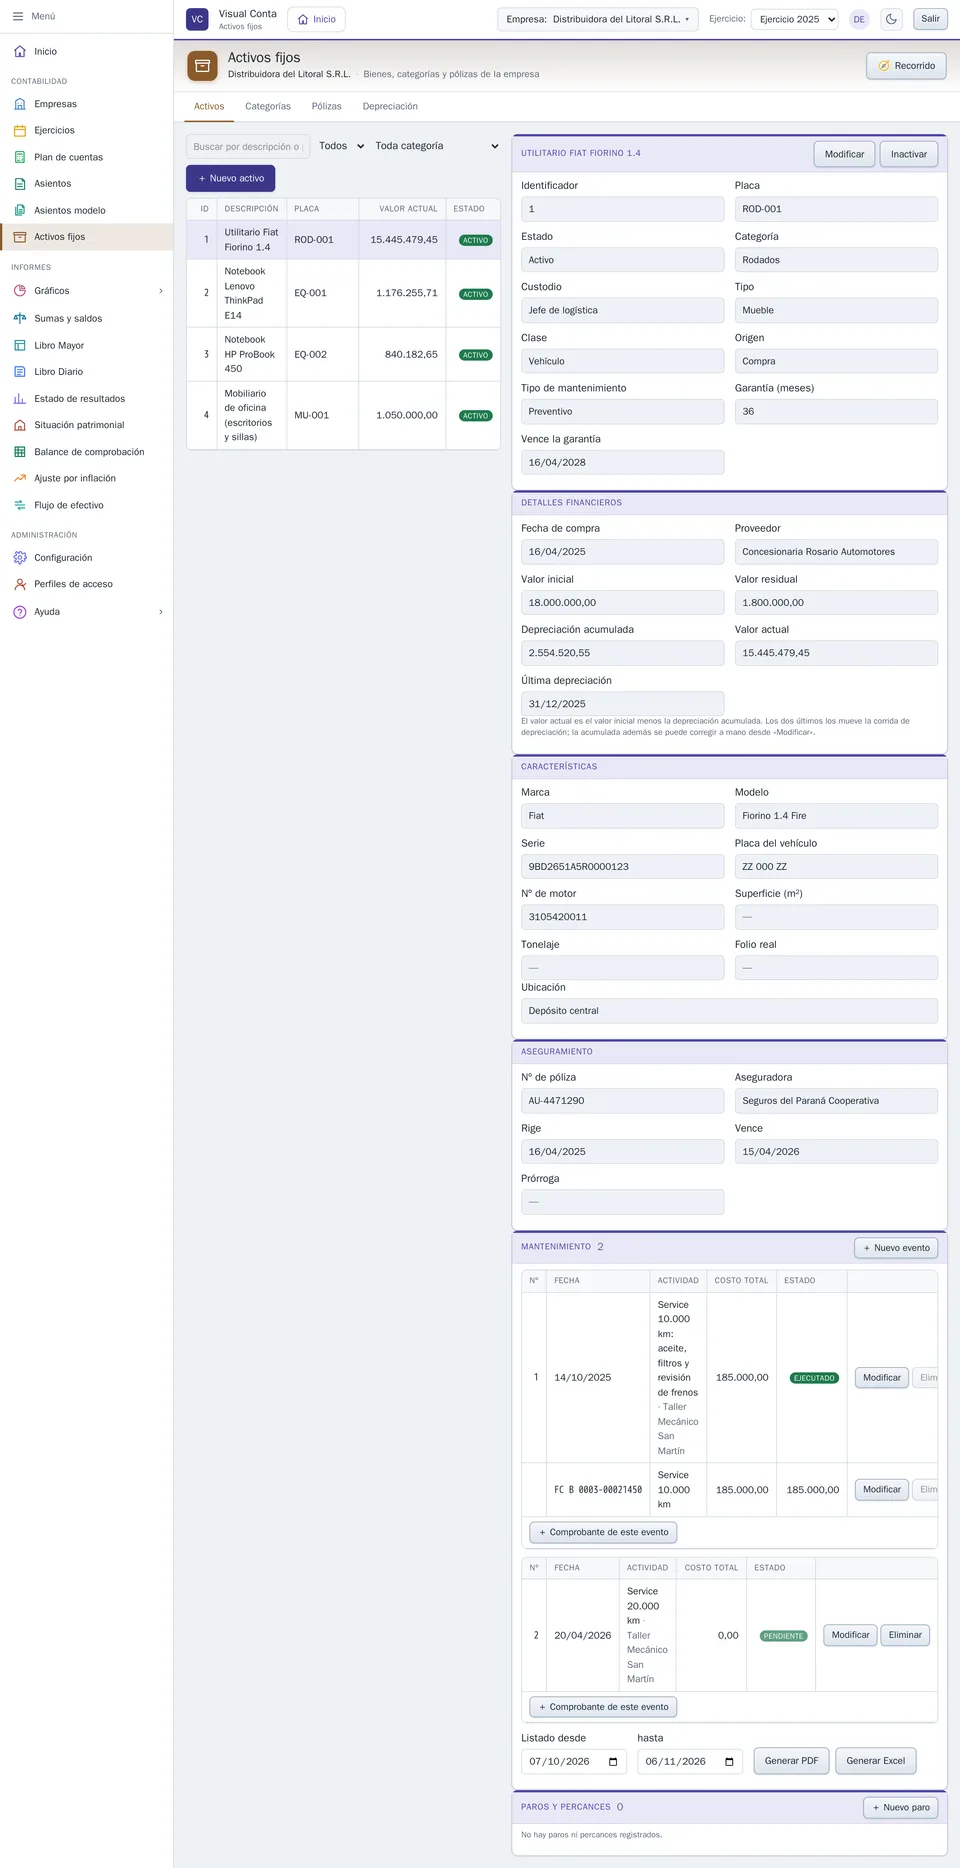Click the Situación patrimonial icon
Image resolution: width=960 pixels, height=1868 pixels.
pos(20,425)
